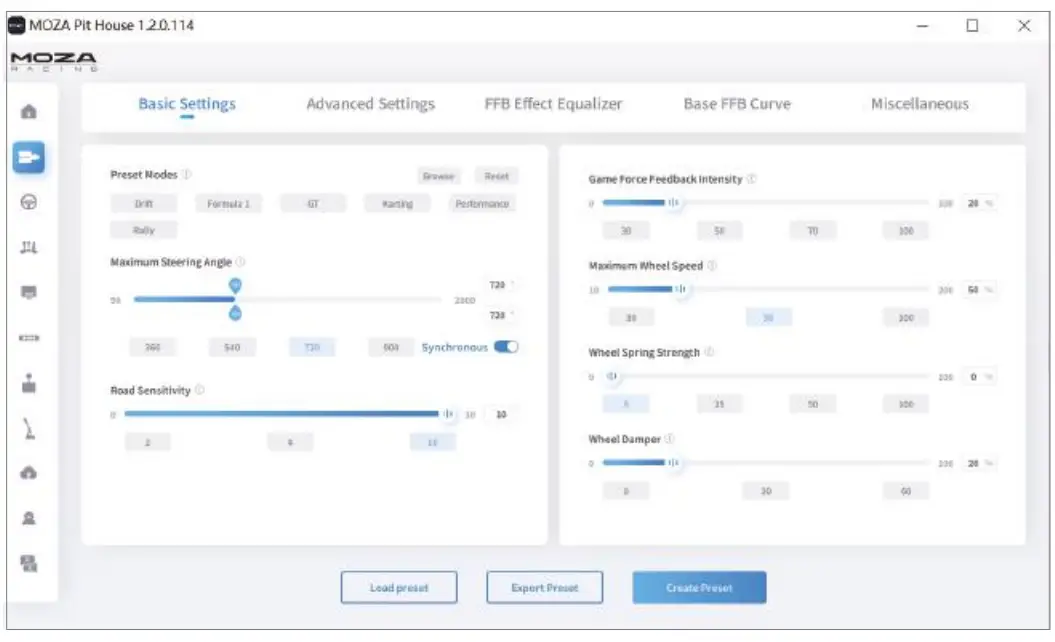Screen dimensions: 1055x642
Task: Open the Home icon in sidebar
Action: (x=28, y=112)
